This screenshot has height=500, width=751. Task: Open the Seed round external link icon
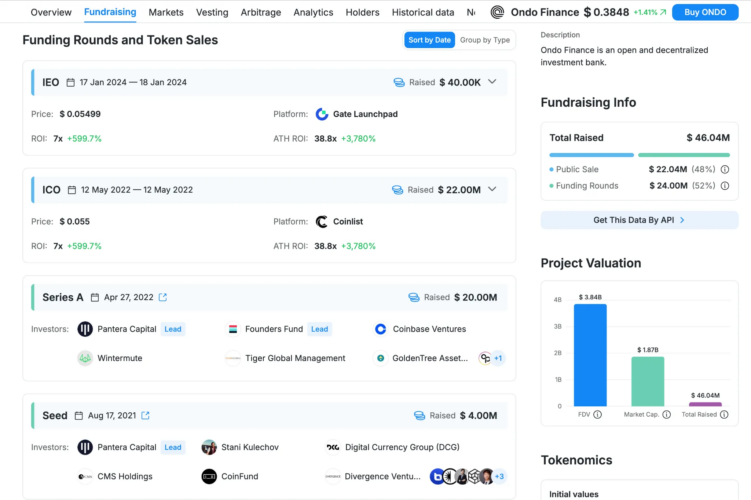[x=146, y=415]
